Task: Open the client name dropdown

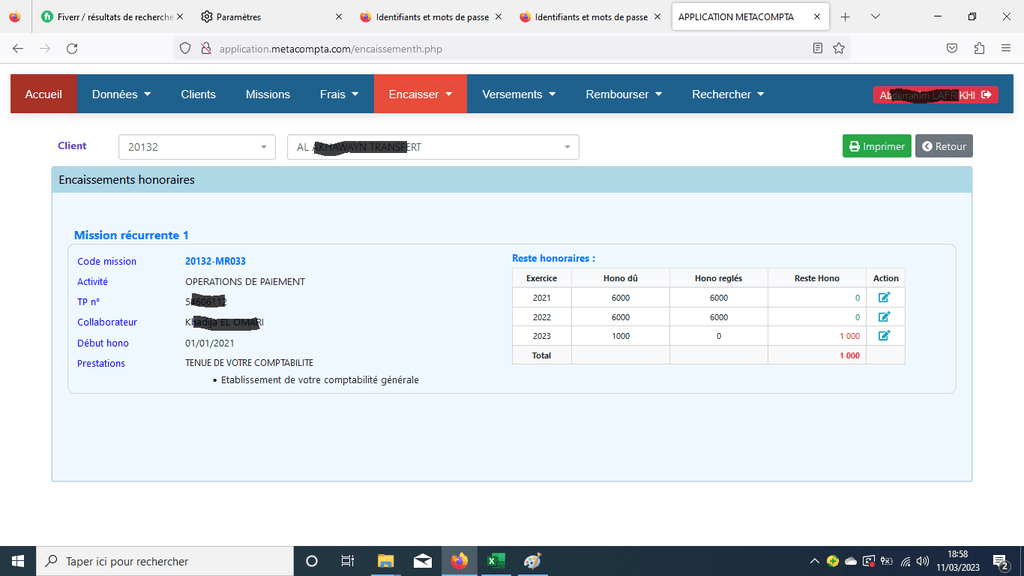Action: pos(433,147)
